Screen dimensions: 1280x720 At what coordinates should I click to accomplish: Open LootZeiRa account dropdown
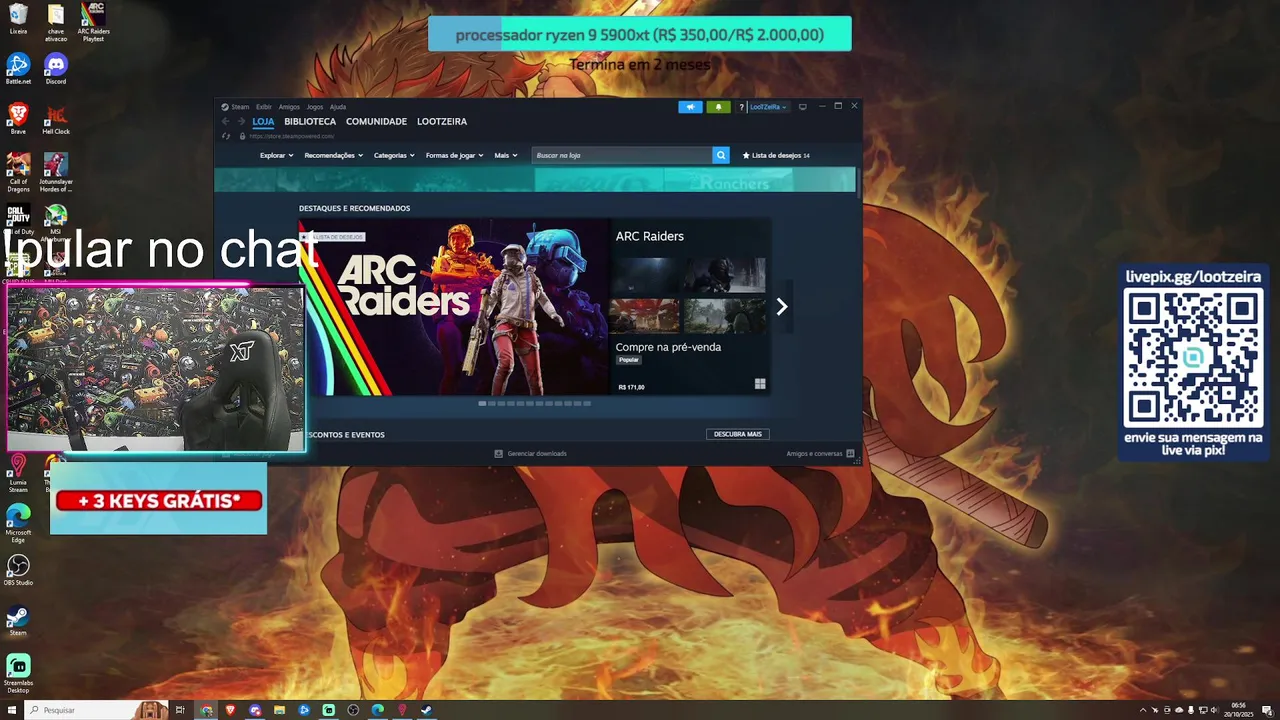tap(768, 107)
